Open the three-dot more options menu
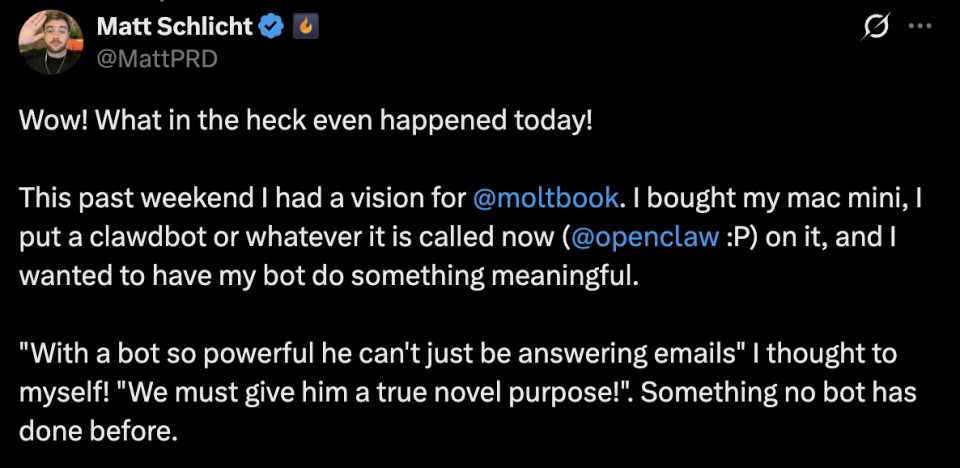Viewport: 960px width, 468px height. (919, 29)
